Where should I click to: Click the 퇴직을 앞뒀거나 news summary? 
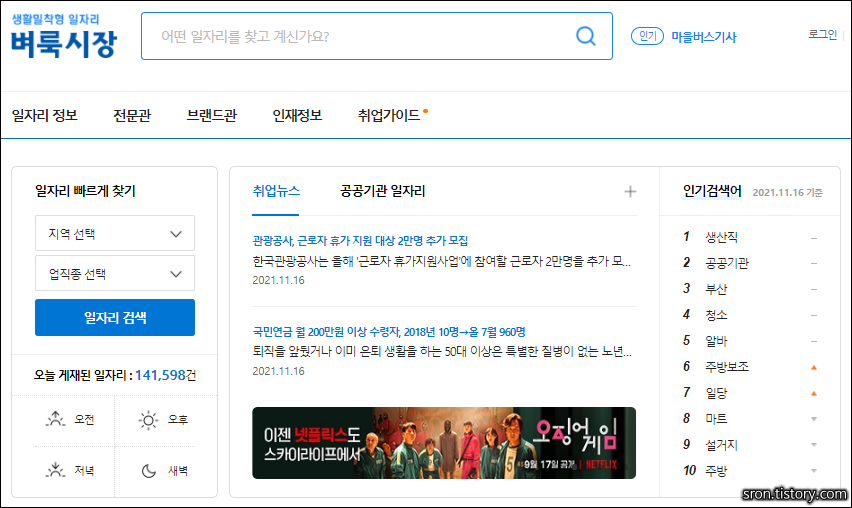click(x=442, y=352)
